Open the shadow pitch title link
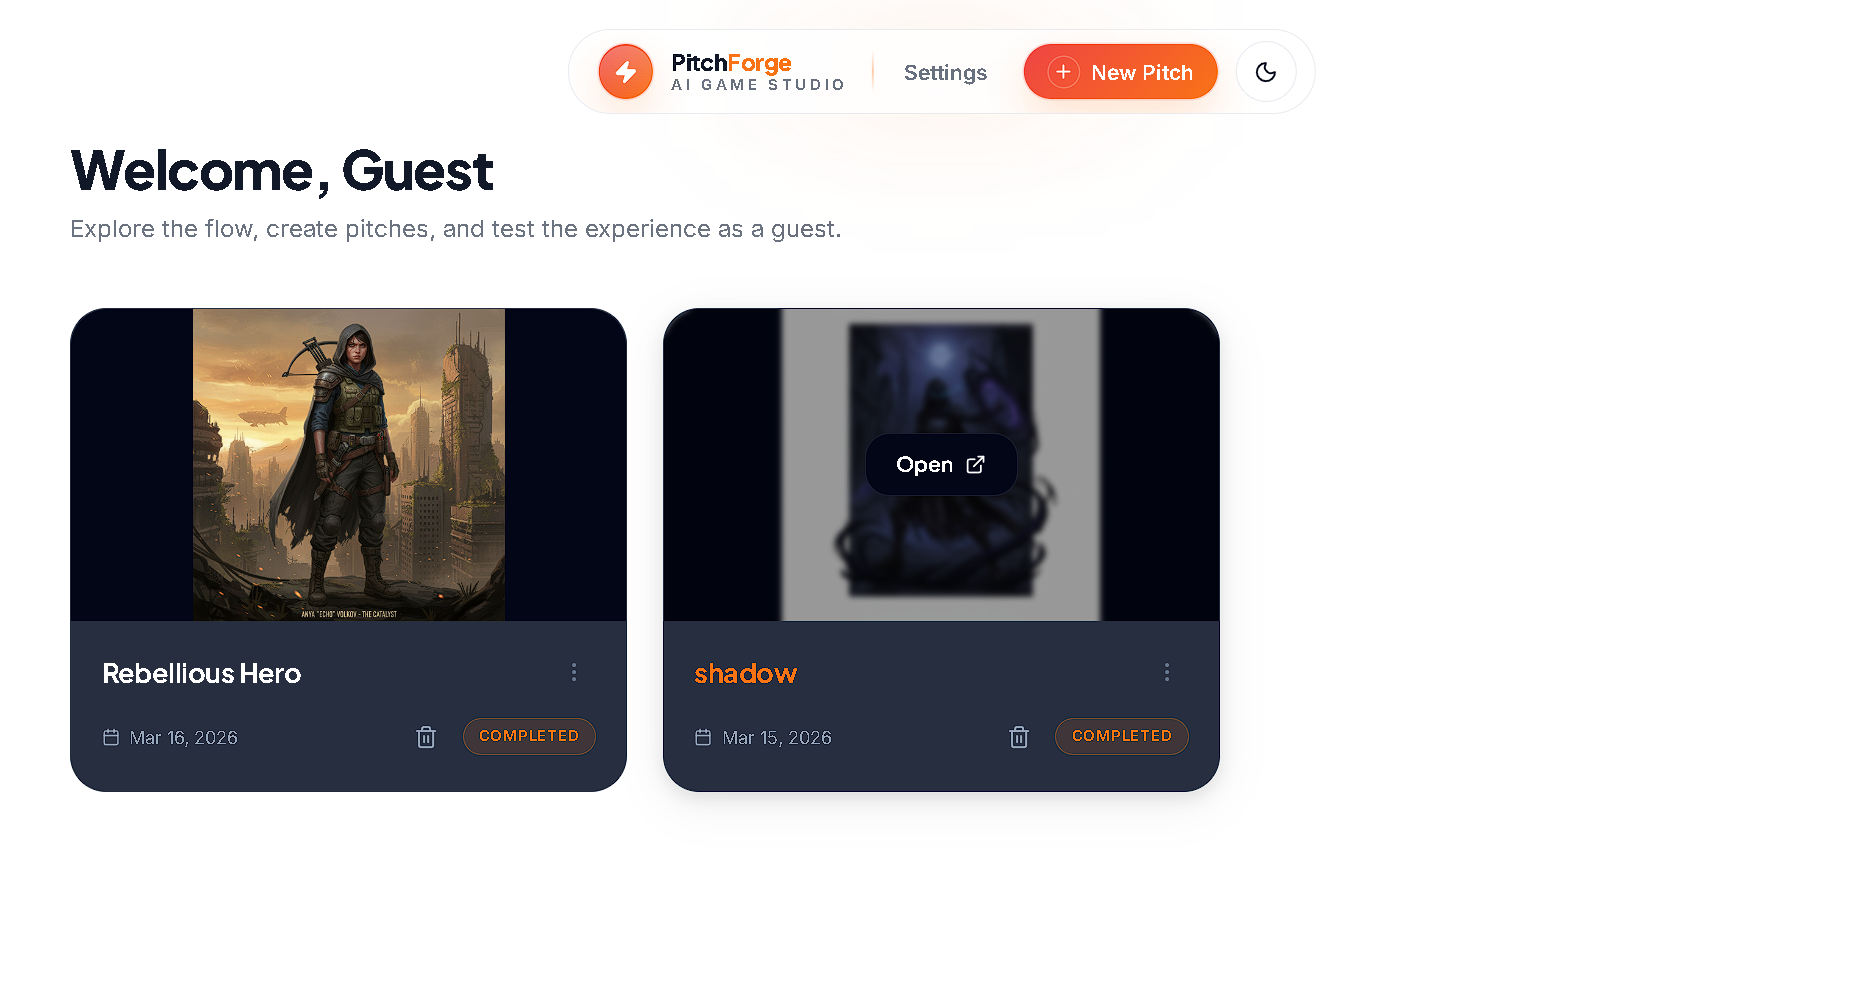The width and height of the screenshot is (1874, 988). [x=746, y=674]
